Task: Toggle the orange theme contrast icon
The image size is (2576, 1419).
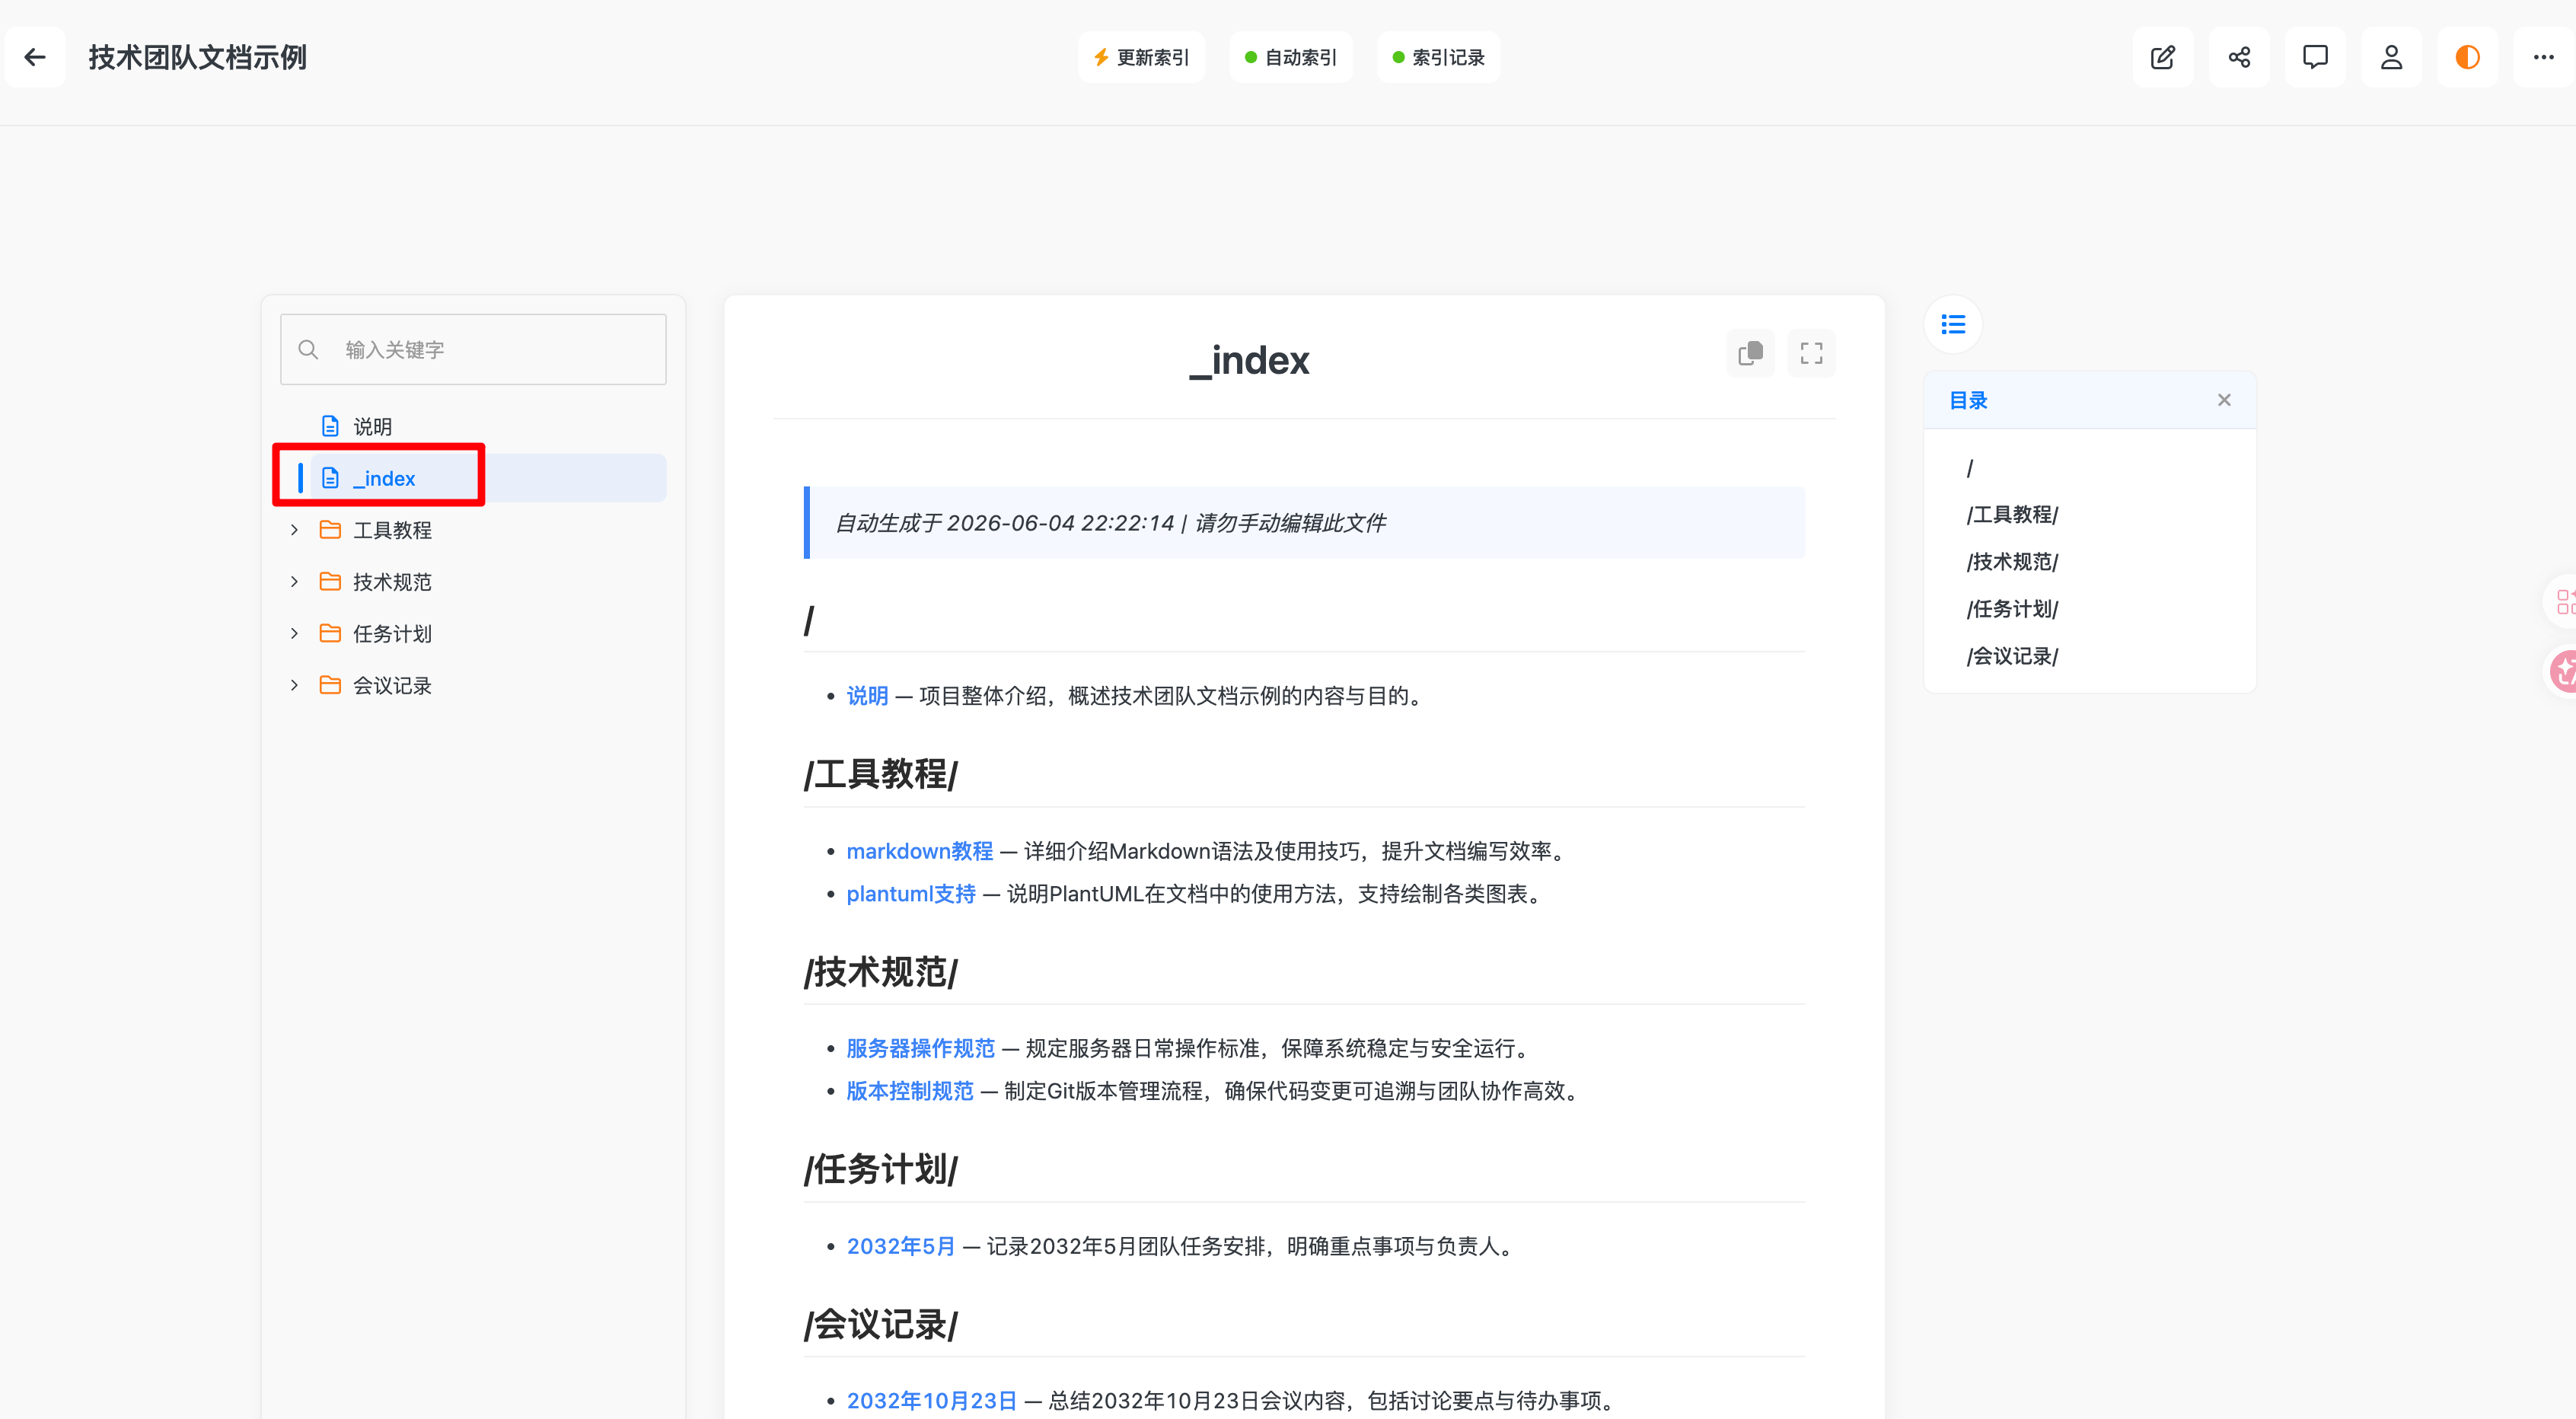Action: point(2467,57)
